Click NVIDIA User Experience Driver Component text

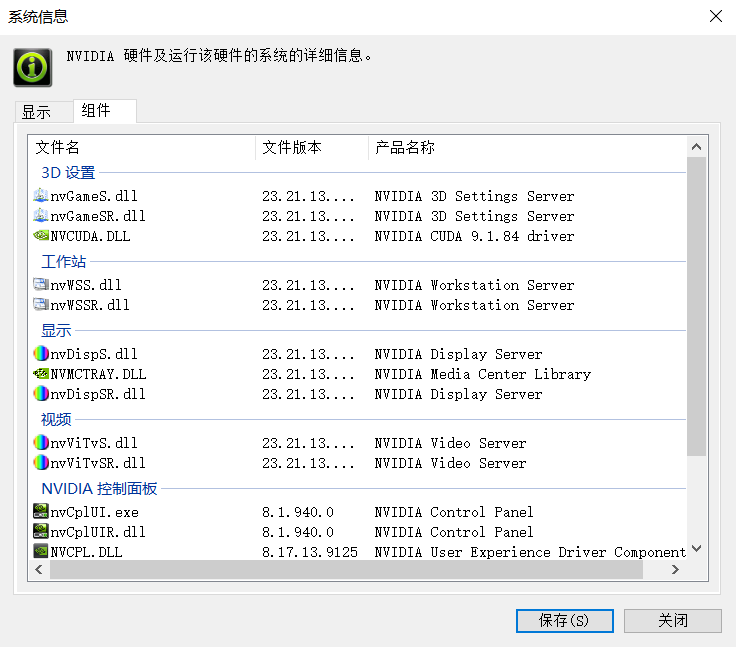[x=530, y=552]
